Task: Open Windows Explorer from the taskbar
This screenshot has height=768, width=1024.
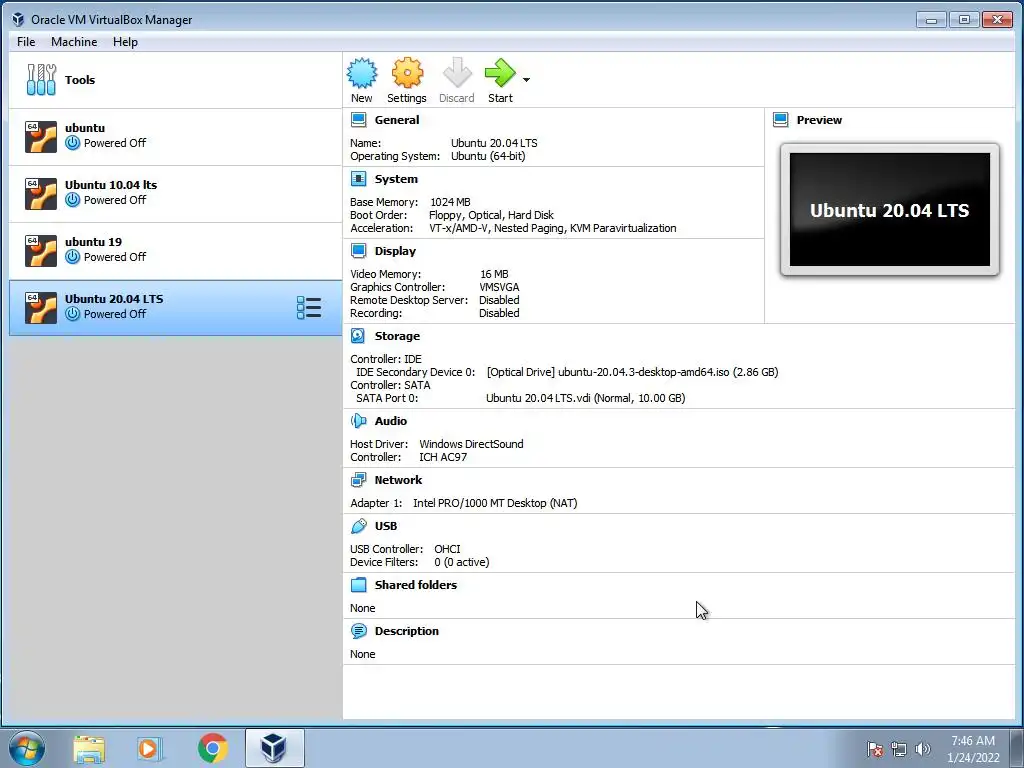Action: (x=89, y=748)
